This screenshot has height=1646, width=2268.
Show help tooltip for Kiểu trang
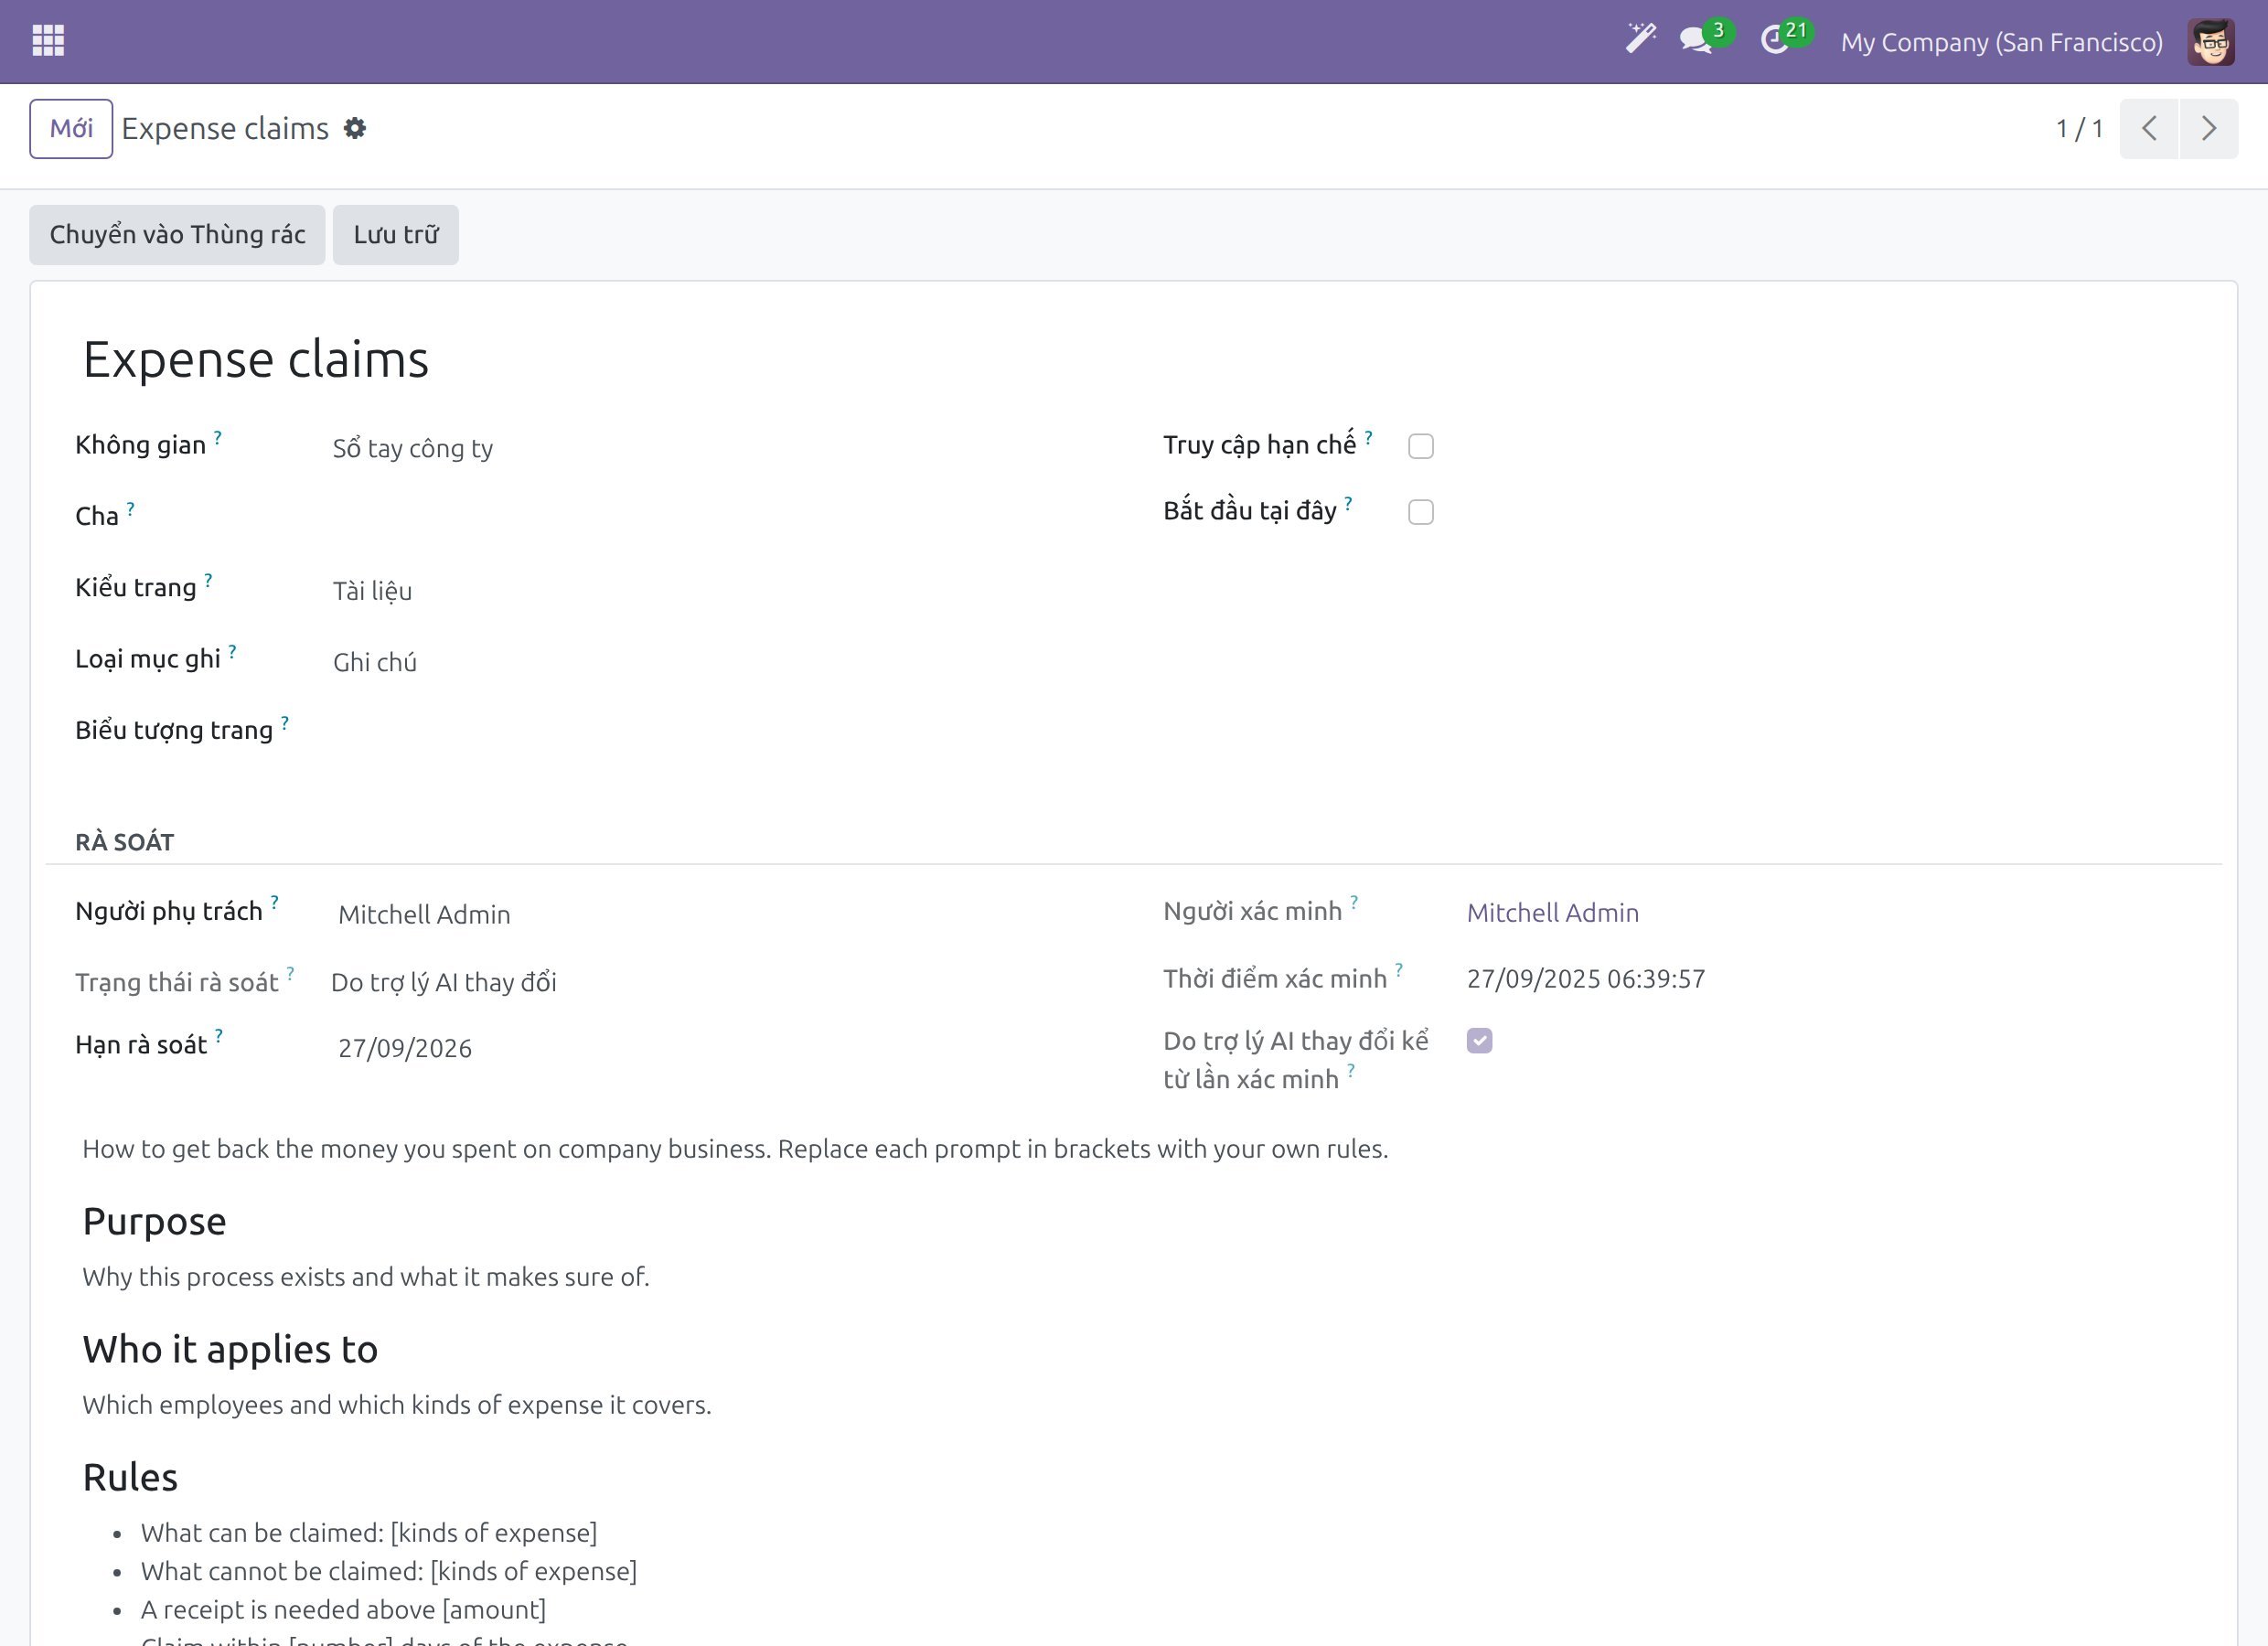click(x=208, y=579)
